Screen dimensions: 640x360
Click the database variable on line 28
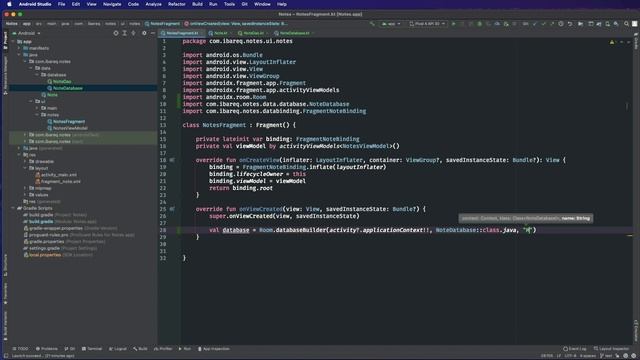[x=236, y=230]
